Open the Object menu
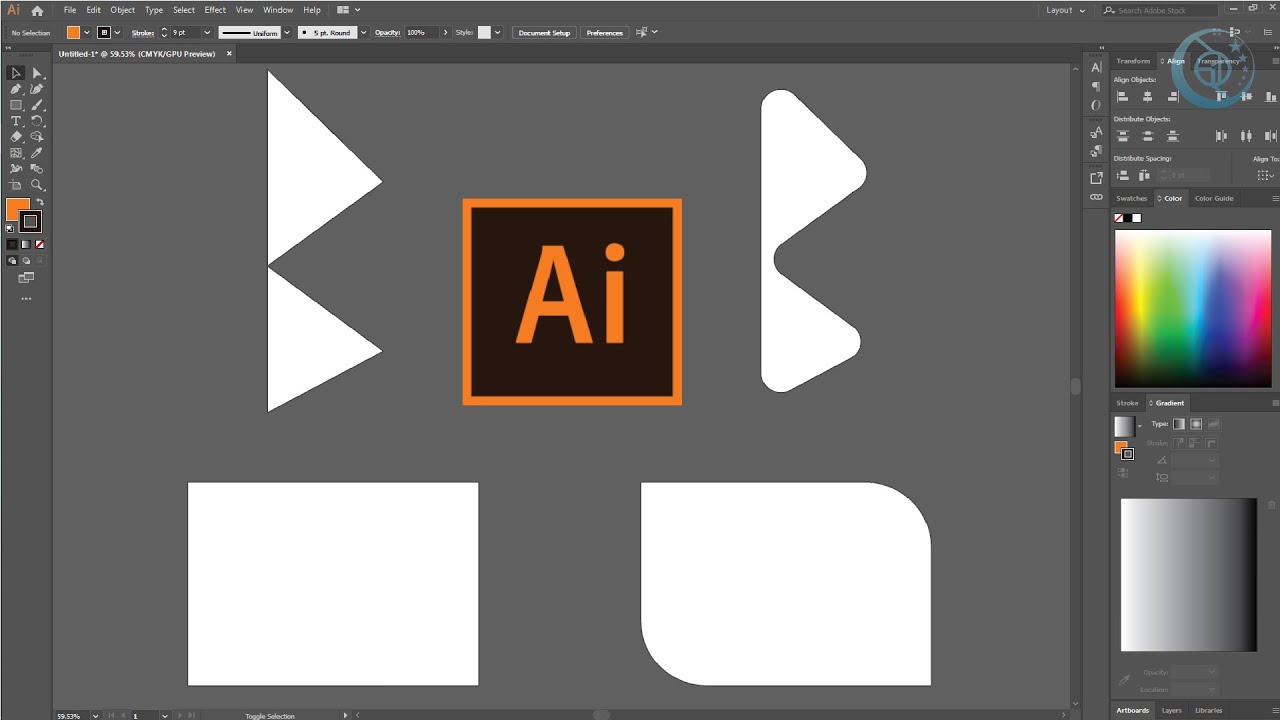Image resolution: width=1280 pixels, height=720 pixels. 123,10
